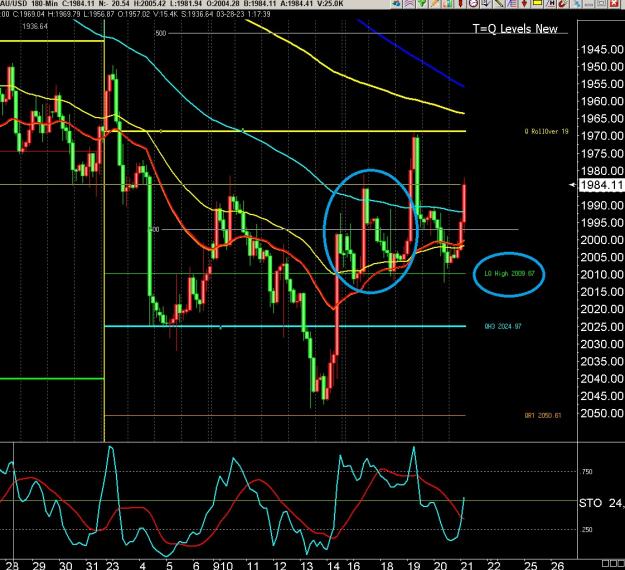
Task: Click the 'QR1 2050.61' level label
Action: tap(543, 415)
